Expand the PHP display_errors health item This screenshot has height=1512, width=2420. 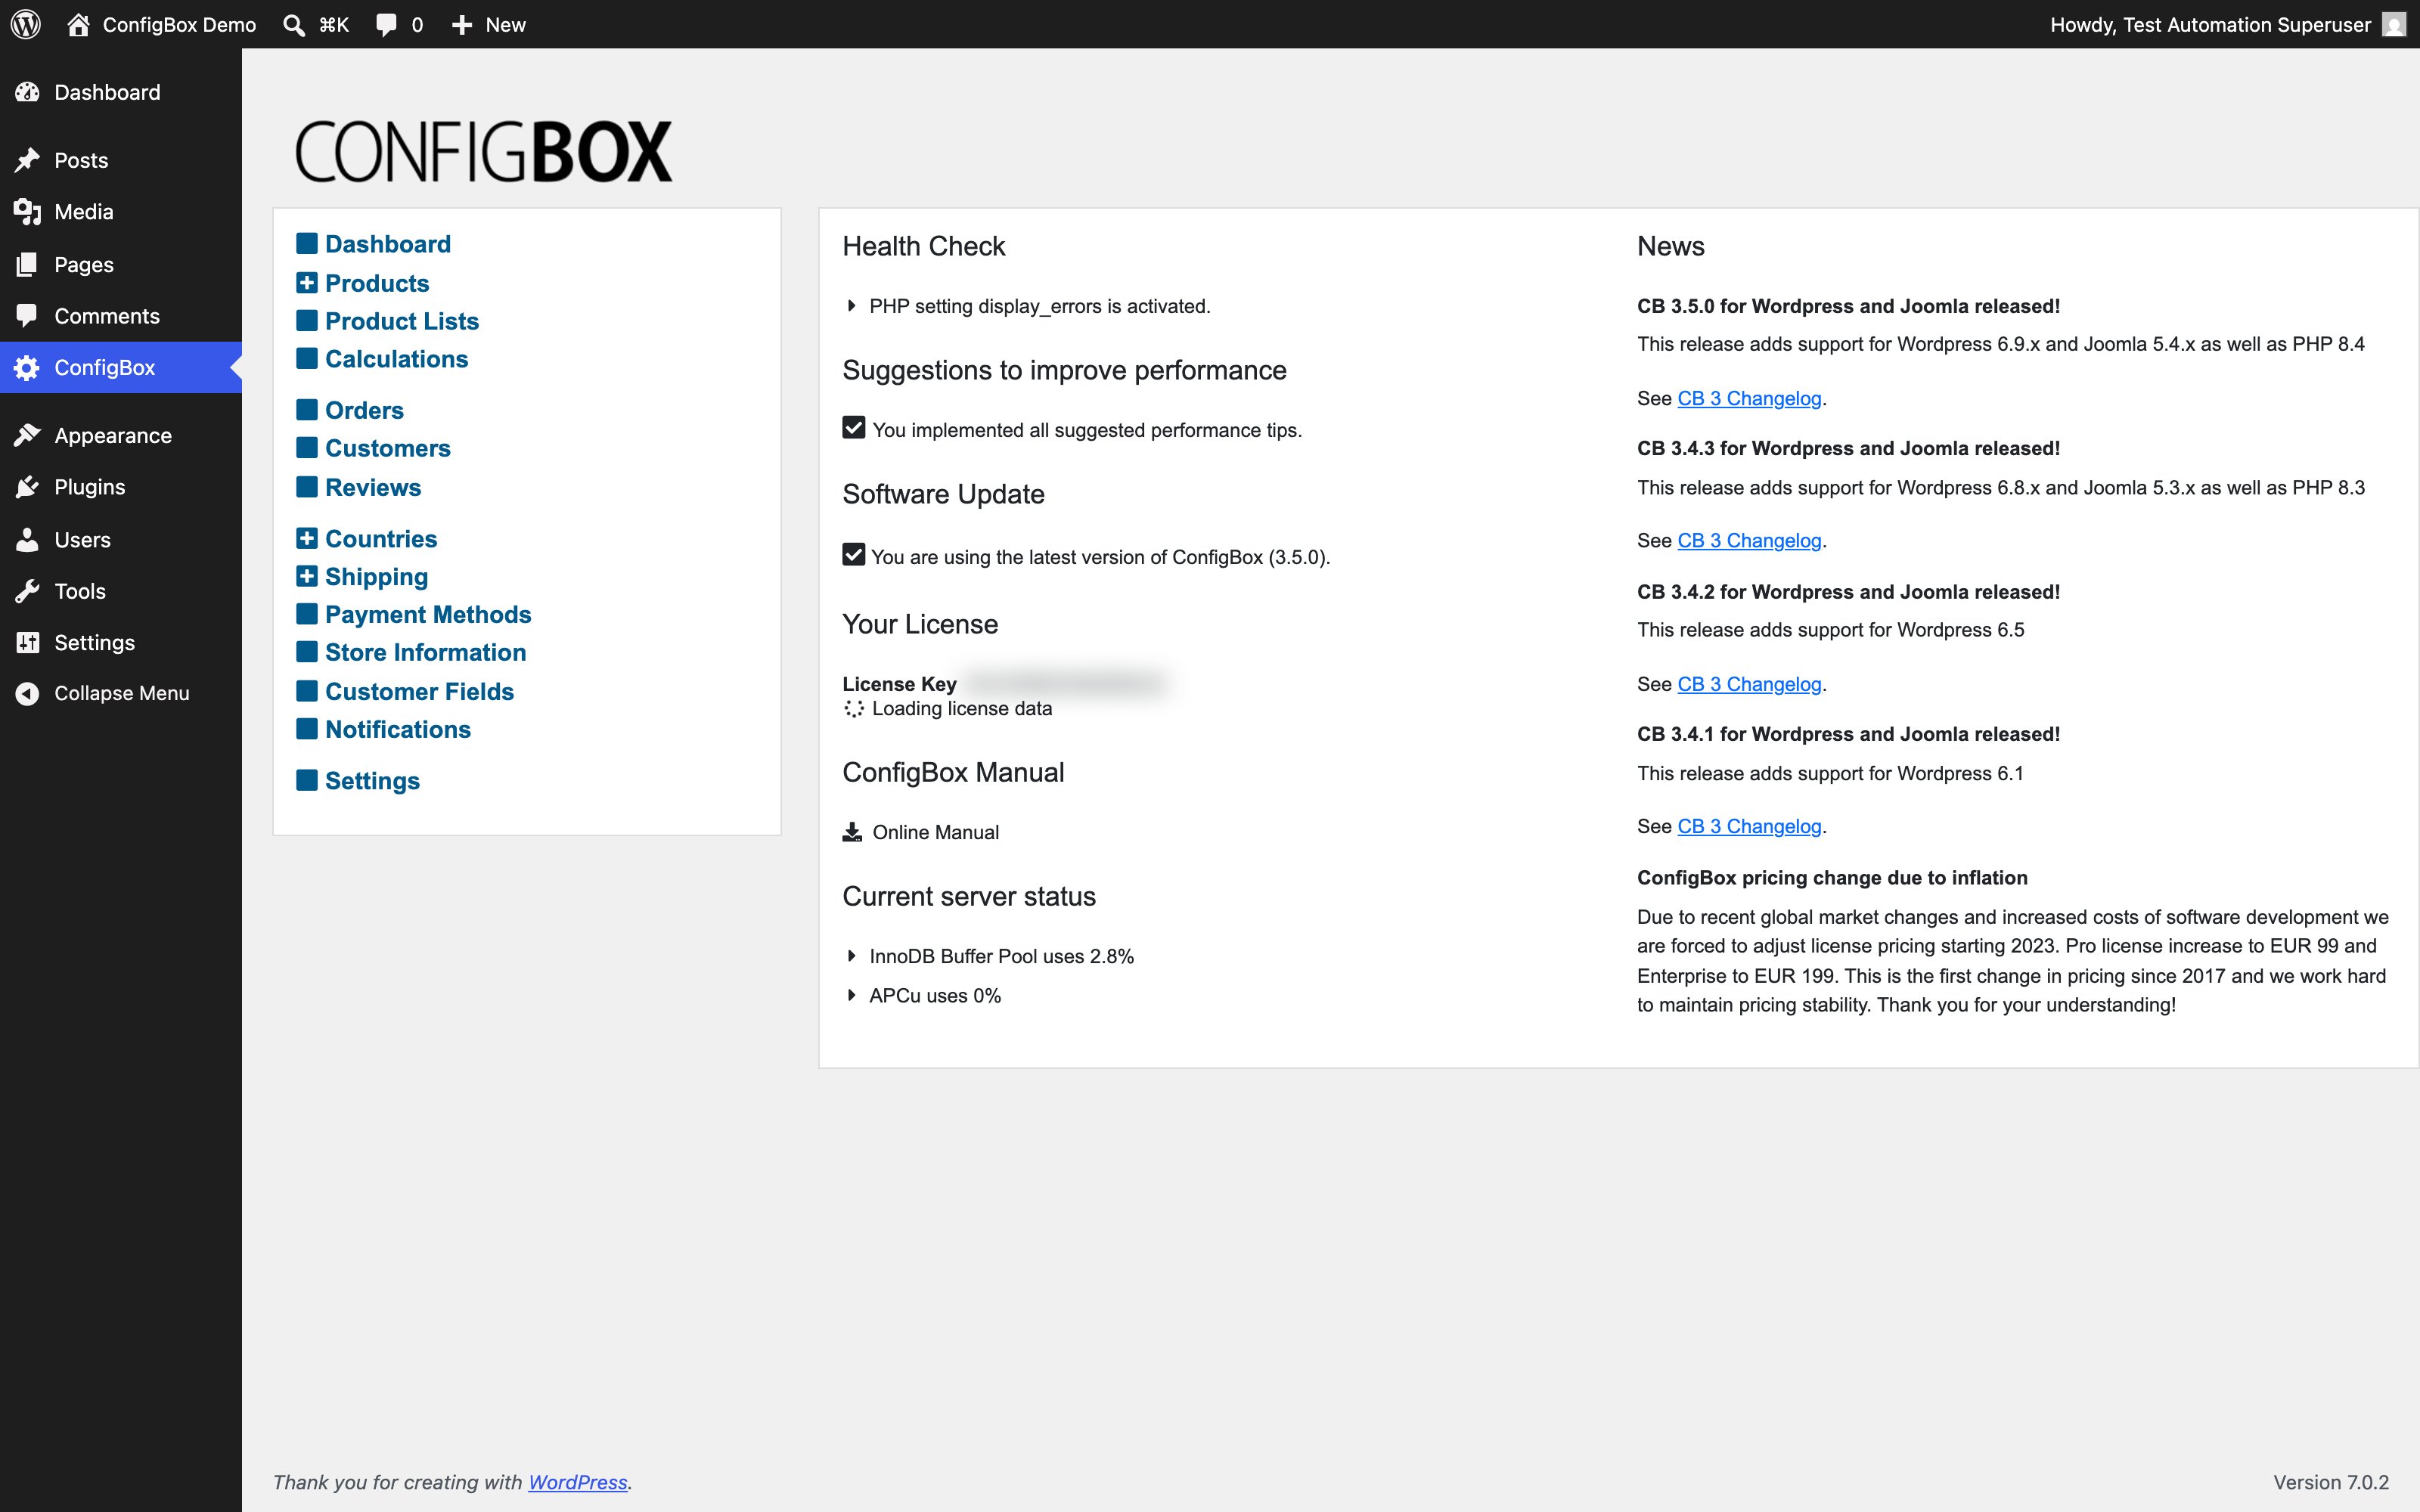pos(851,306)
